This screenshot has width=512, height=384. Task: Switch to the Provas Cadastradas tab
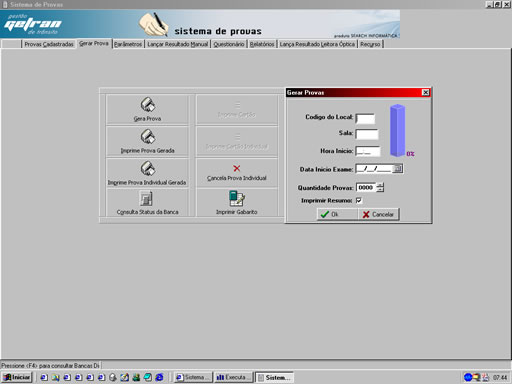pyautogui.click(x=49, y=44)
